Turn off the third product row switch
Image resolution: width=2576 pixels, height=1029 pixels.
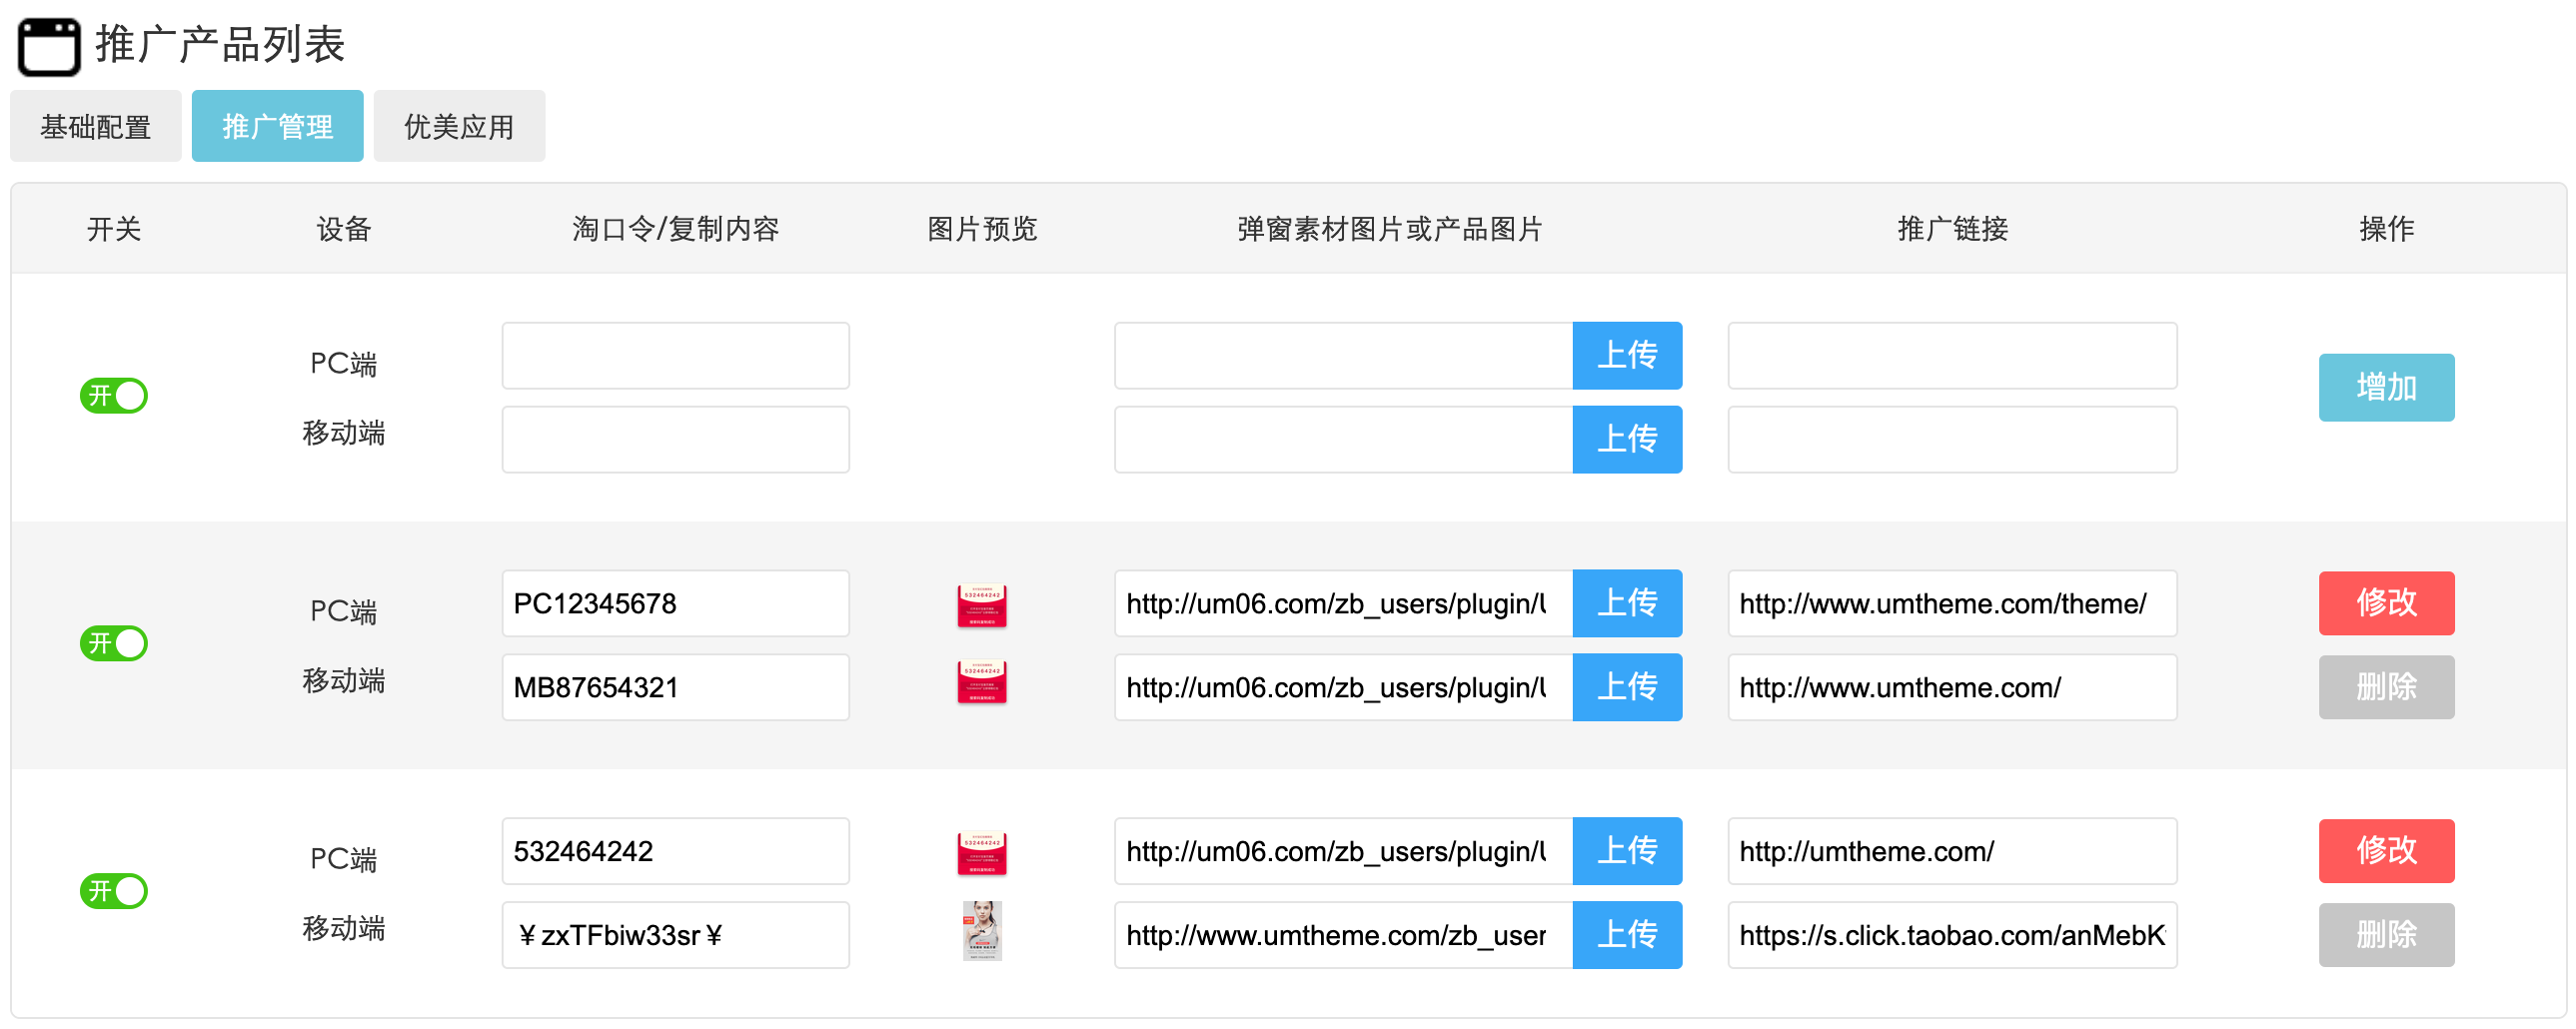coord(113,891)
